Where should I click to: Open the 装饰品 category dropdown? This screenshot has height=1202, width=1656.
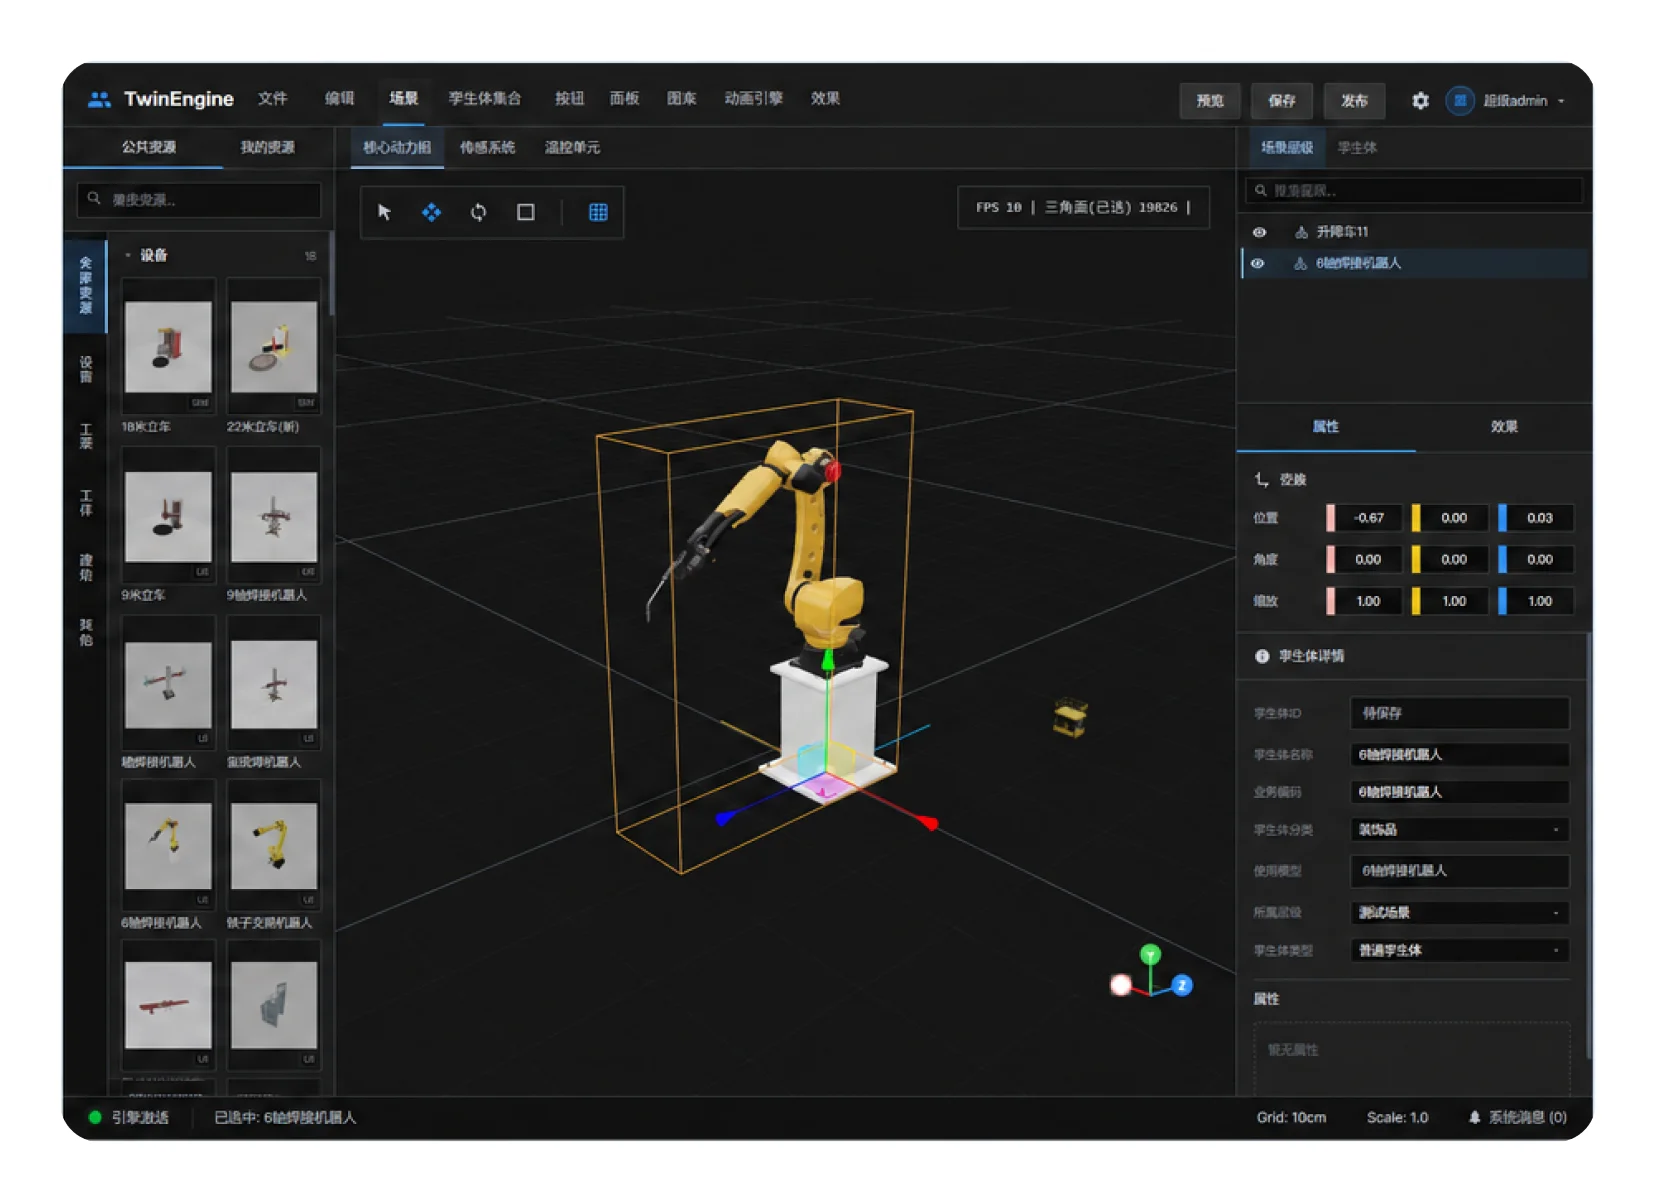click(1459, 830)
